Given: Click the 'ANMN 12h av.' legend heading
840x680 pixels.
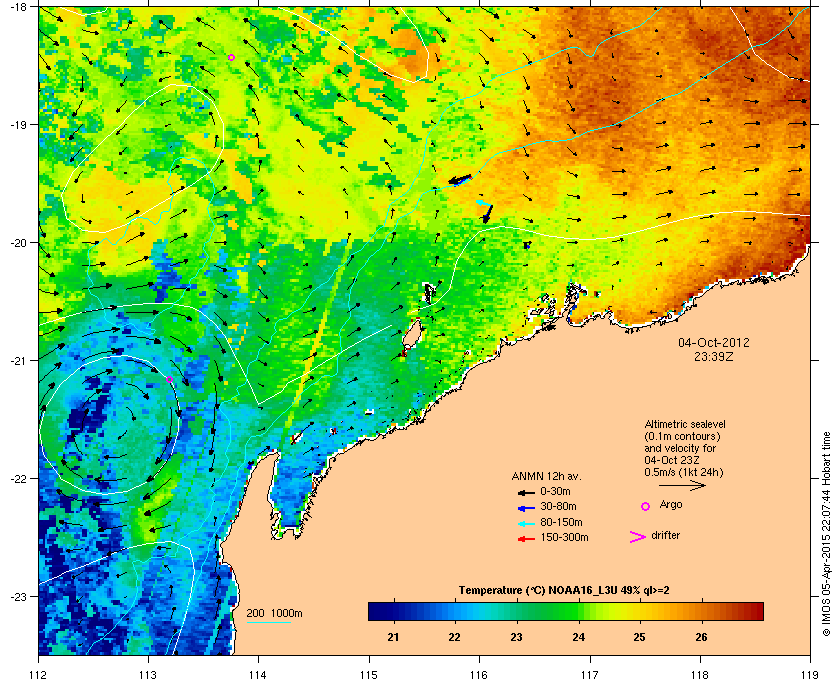Looking at the screenshot, I should 546,476.
